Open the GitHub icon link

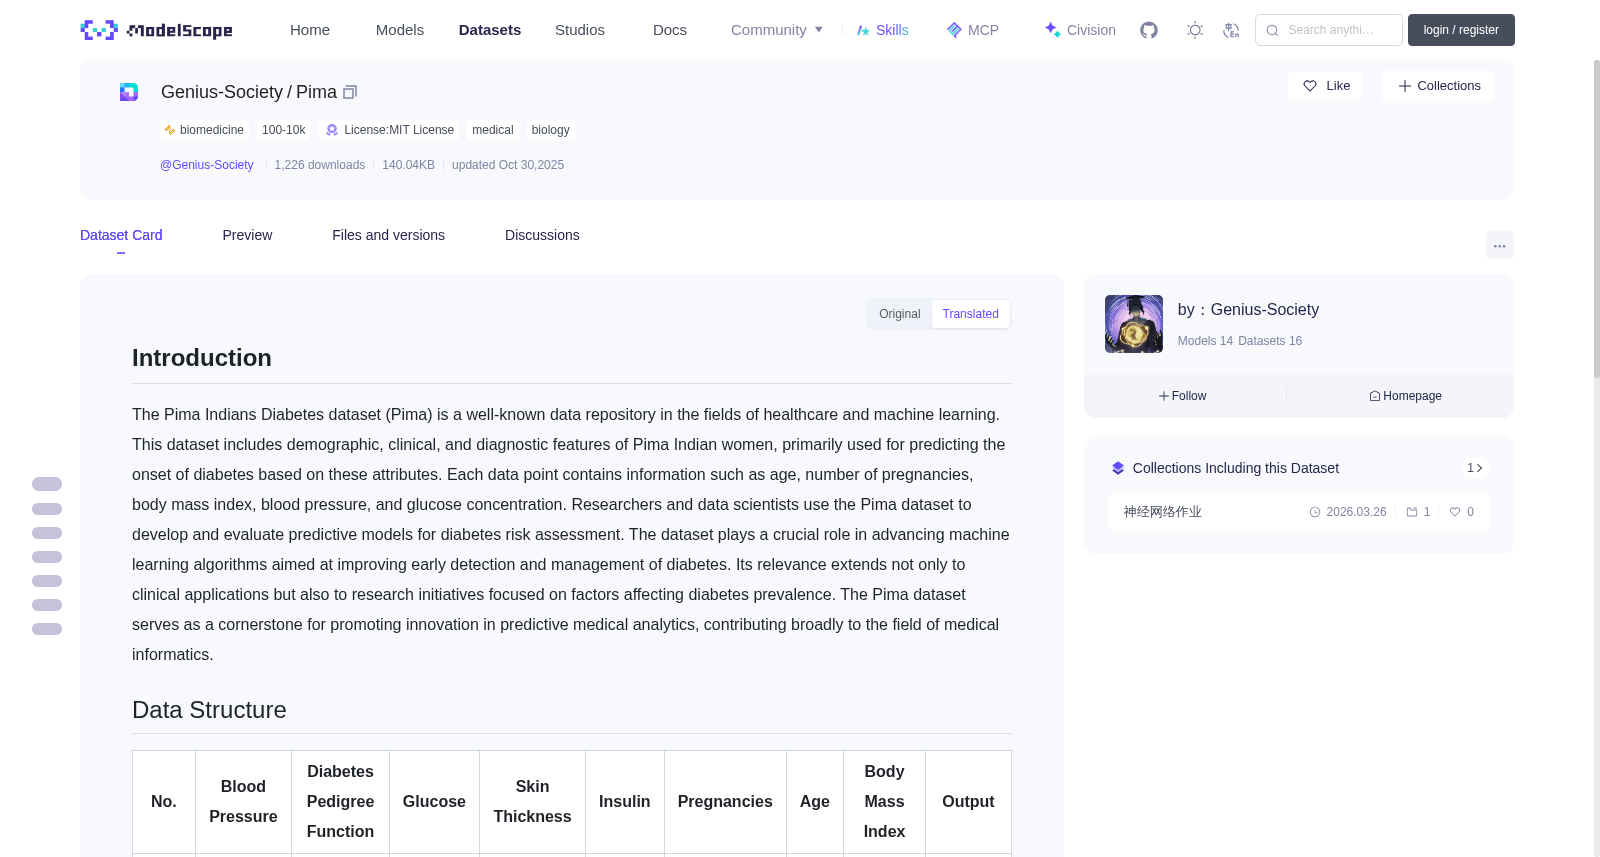(1149, 30)
